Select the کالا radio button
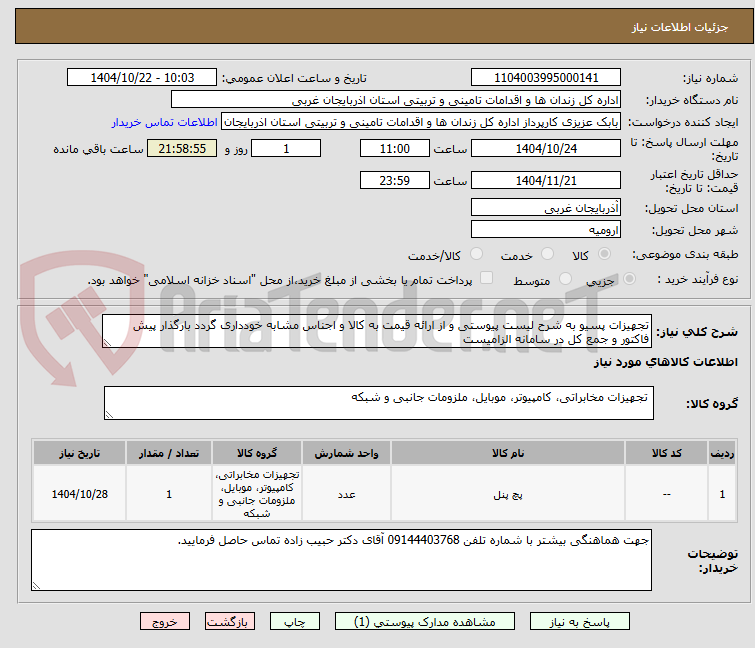Image resolution: width=755 pixels, height=648 pixels. [x=604, y=254]
